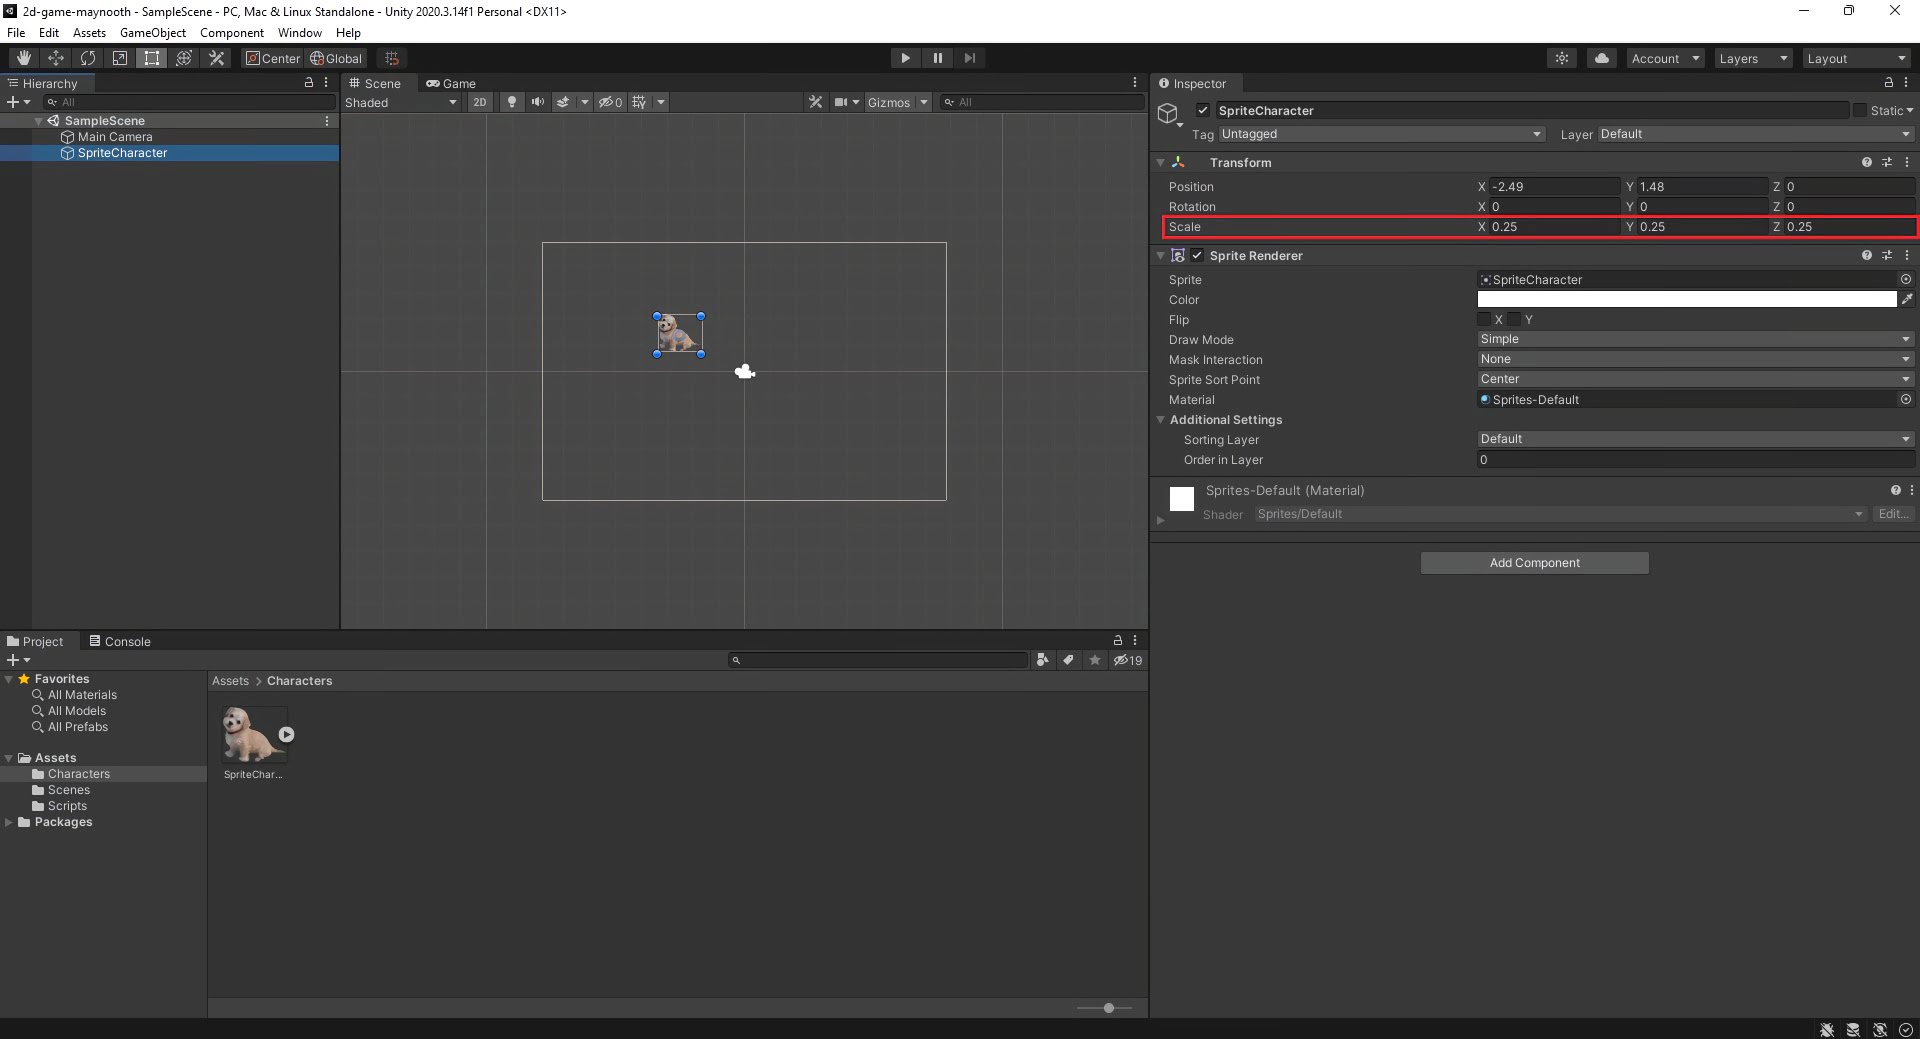
Task: Toggle scene lighting with lightbulb icon
Action: [x=512, y=102]
